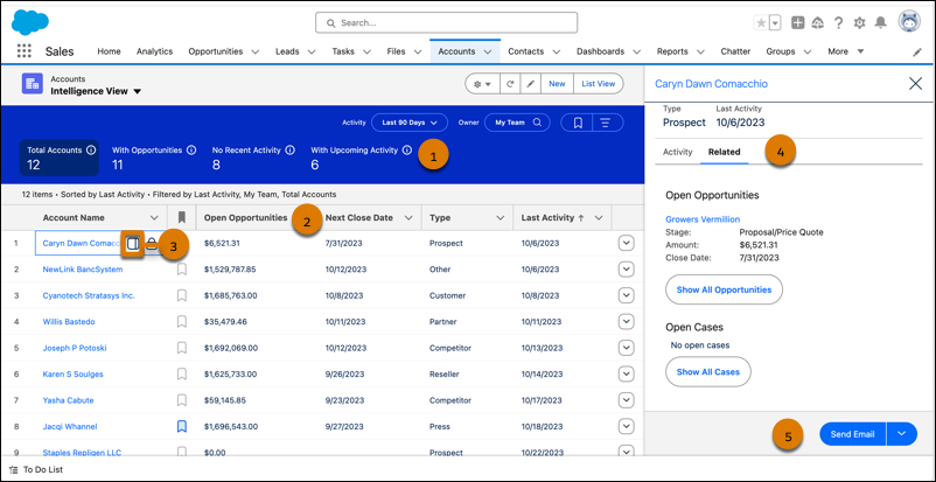
Task: Click the Help question mark icon
Action: pyautogui.click(x=838, y=23)
